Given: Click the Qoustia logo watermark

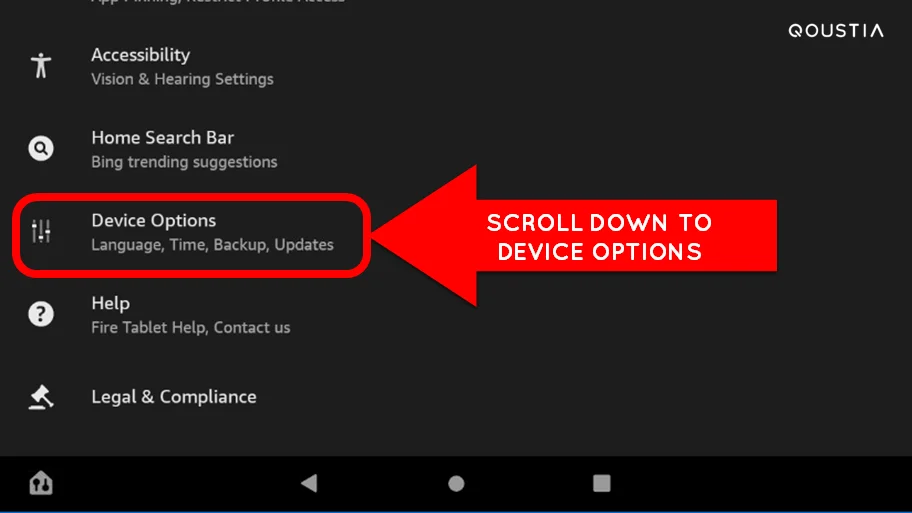Looking at the screenshot, I should pos(836,31).
